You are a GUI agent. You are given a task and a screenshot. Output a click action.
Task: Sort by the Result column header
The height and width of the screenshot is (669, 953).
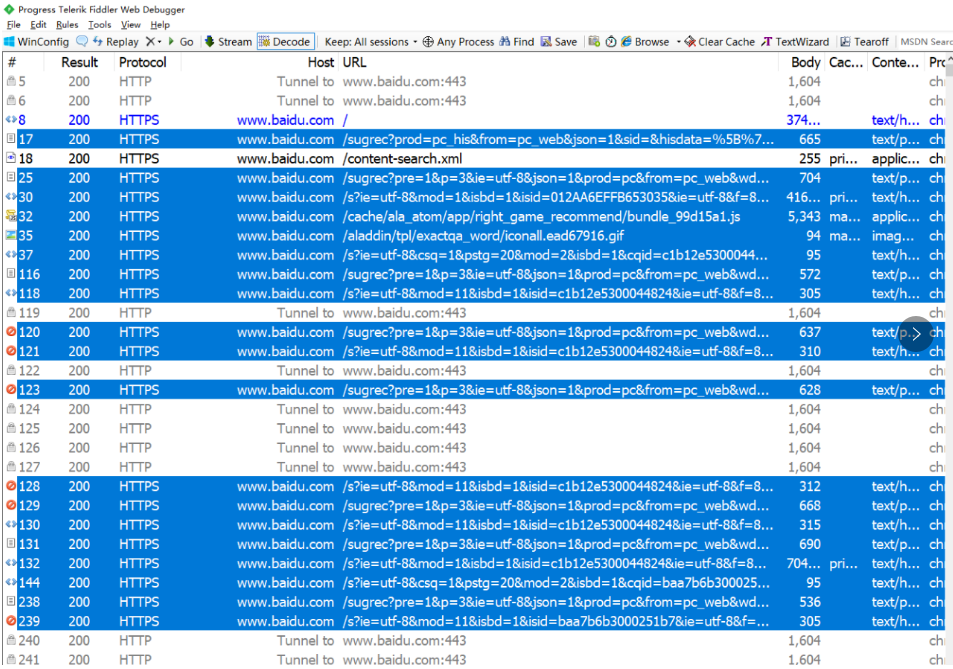point(79,62)
